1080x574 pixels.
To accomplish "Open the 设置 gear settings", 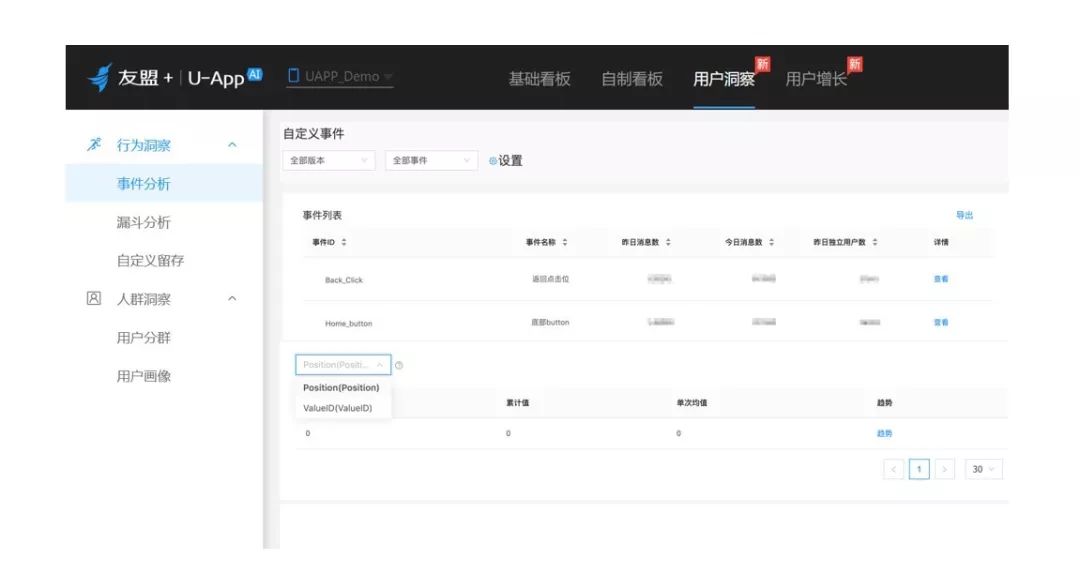I will 506,161.
